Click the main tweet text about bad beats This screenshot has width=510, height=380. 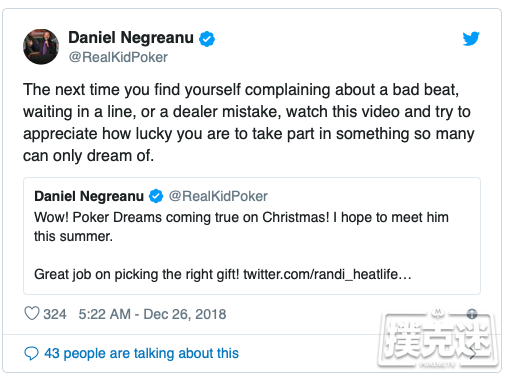tap(248, 123)
